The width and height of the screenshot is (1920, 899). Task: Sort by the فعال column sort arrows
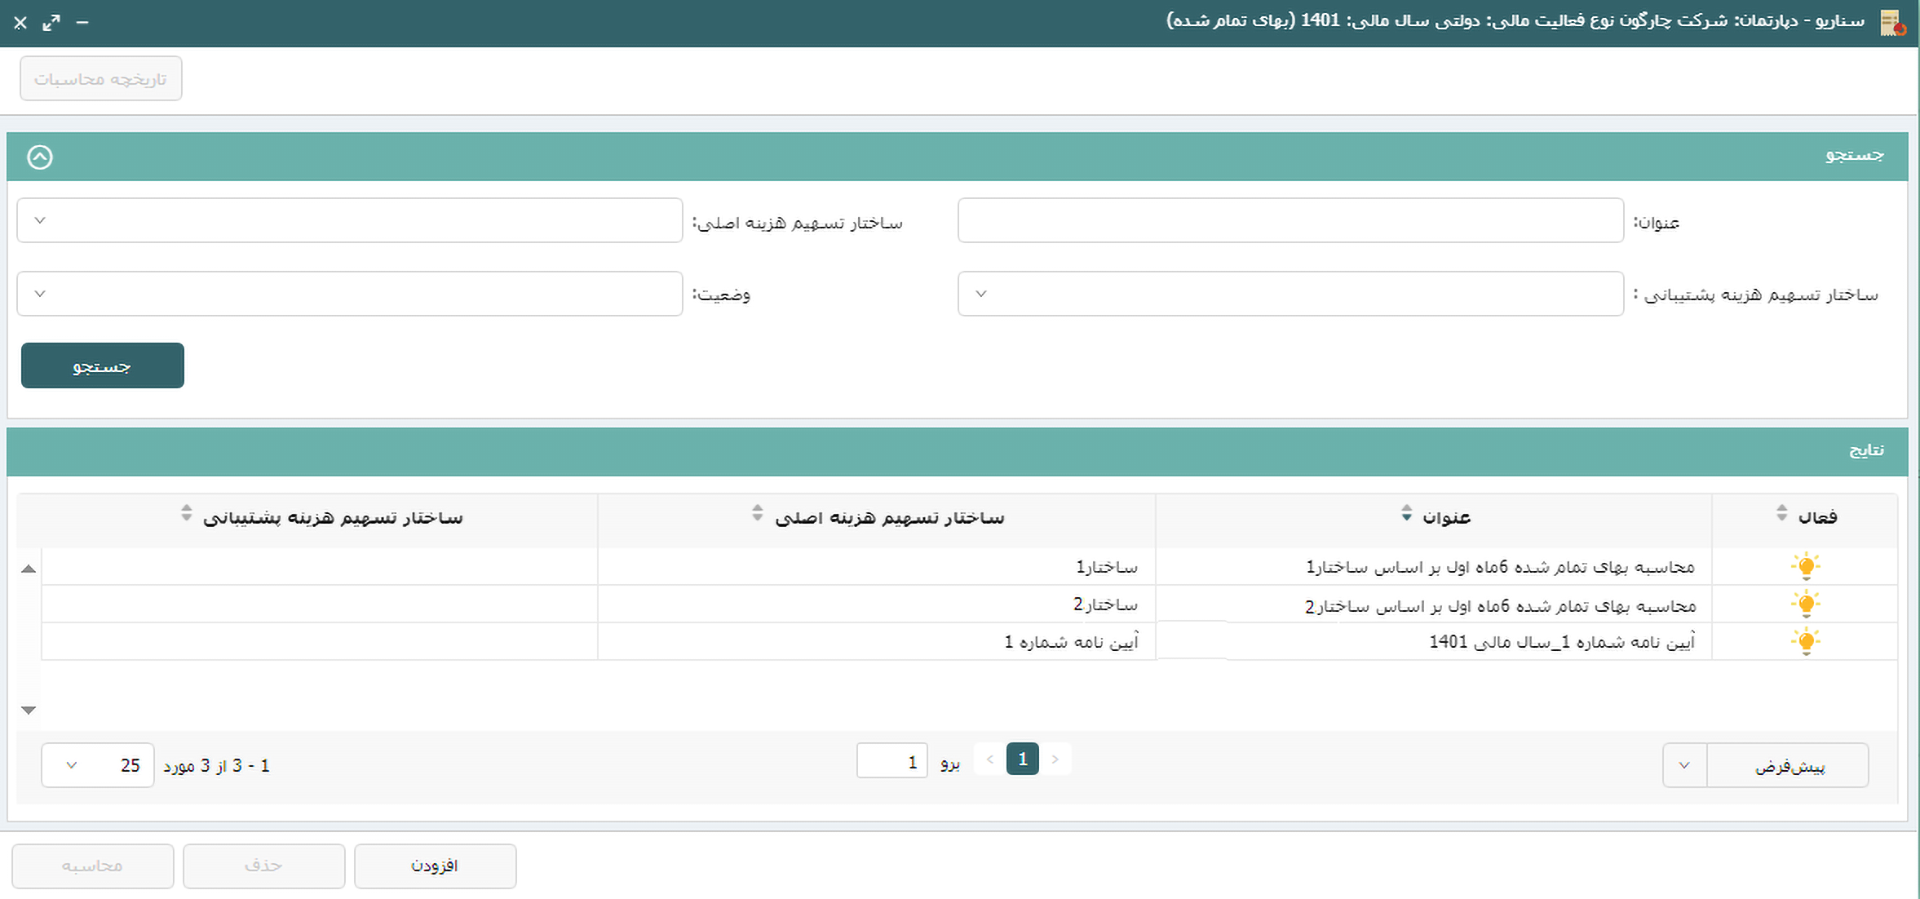click(1781, 514)
